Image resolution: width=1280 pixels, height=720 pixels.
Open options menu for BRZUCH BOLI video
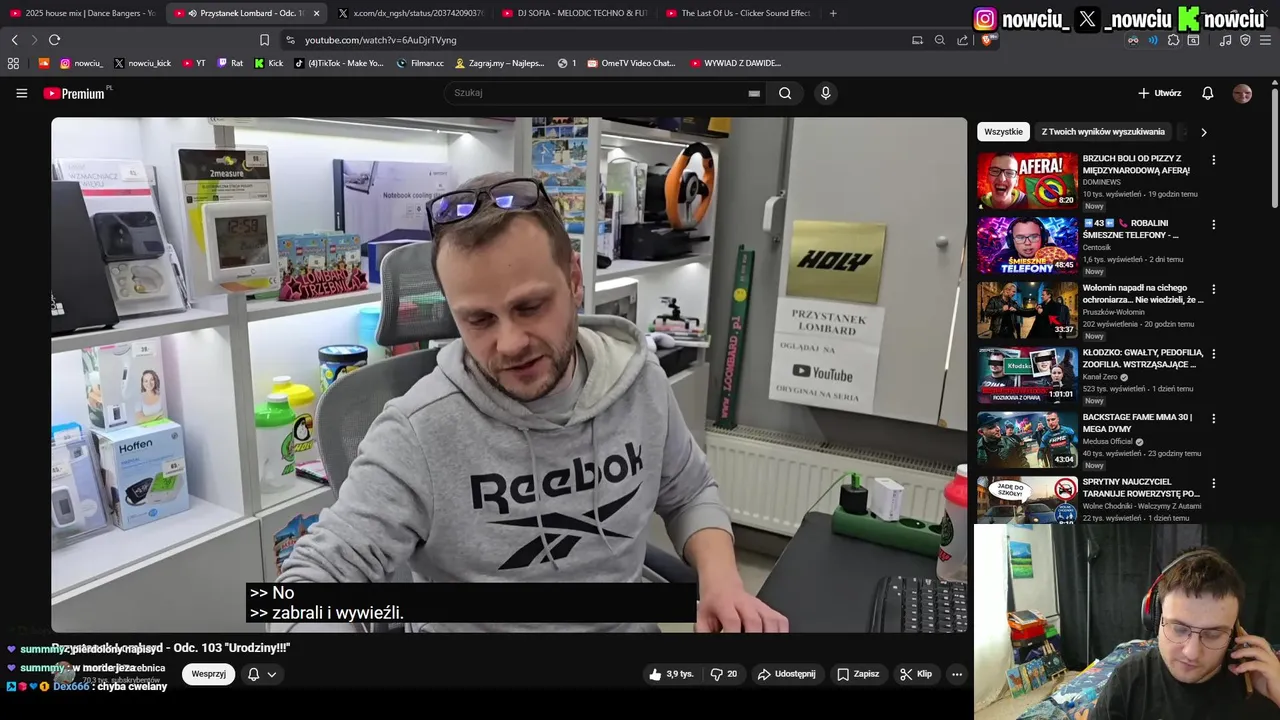1213,160
